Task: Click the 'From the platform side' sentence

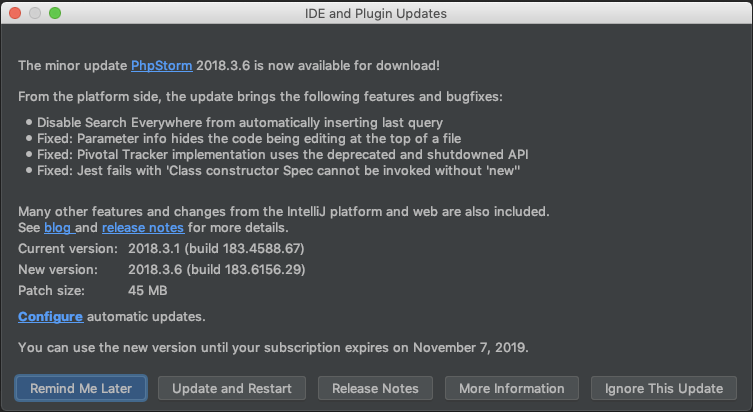Action: (260, 97)
